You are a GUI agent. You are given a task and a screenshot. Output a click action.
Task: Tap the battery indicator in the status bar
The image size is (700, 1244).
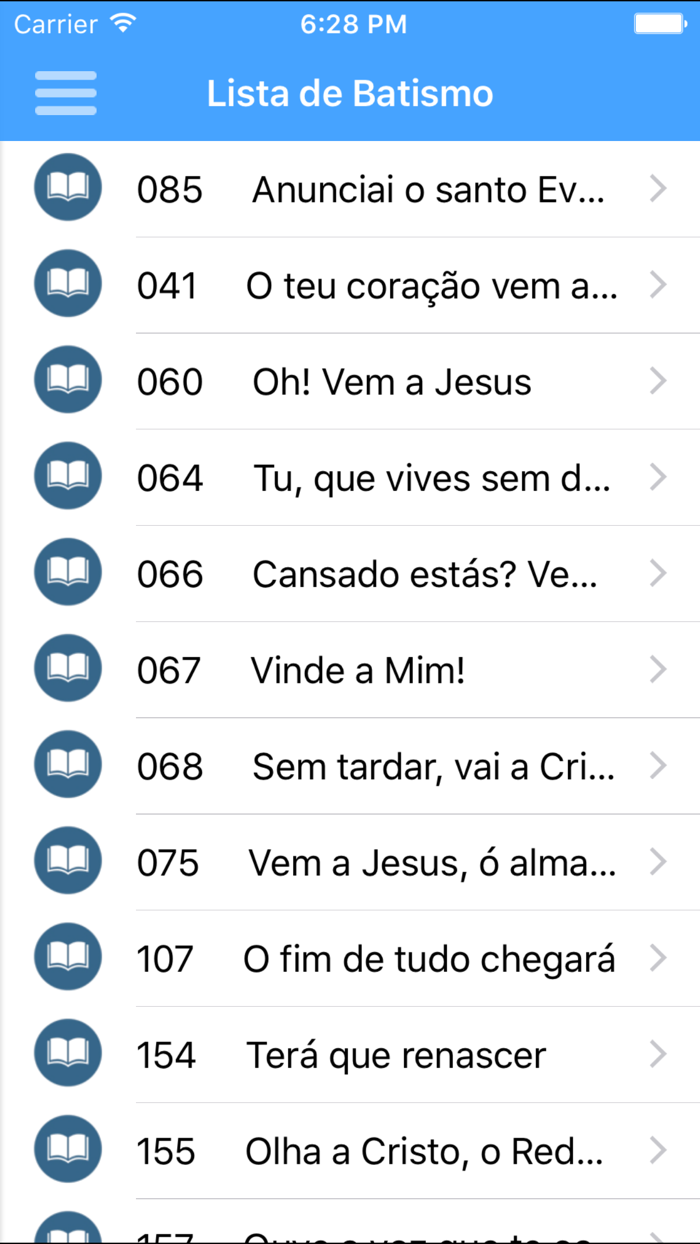coord(662,22)
